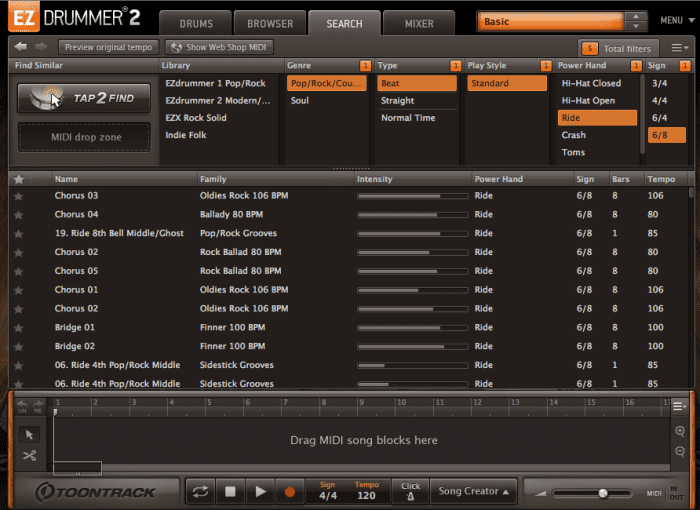The width and height of the screenshot is (700, 510).
Task: Go back with the left arrow
Action: click(x=21, y=46)
